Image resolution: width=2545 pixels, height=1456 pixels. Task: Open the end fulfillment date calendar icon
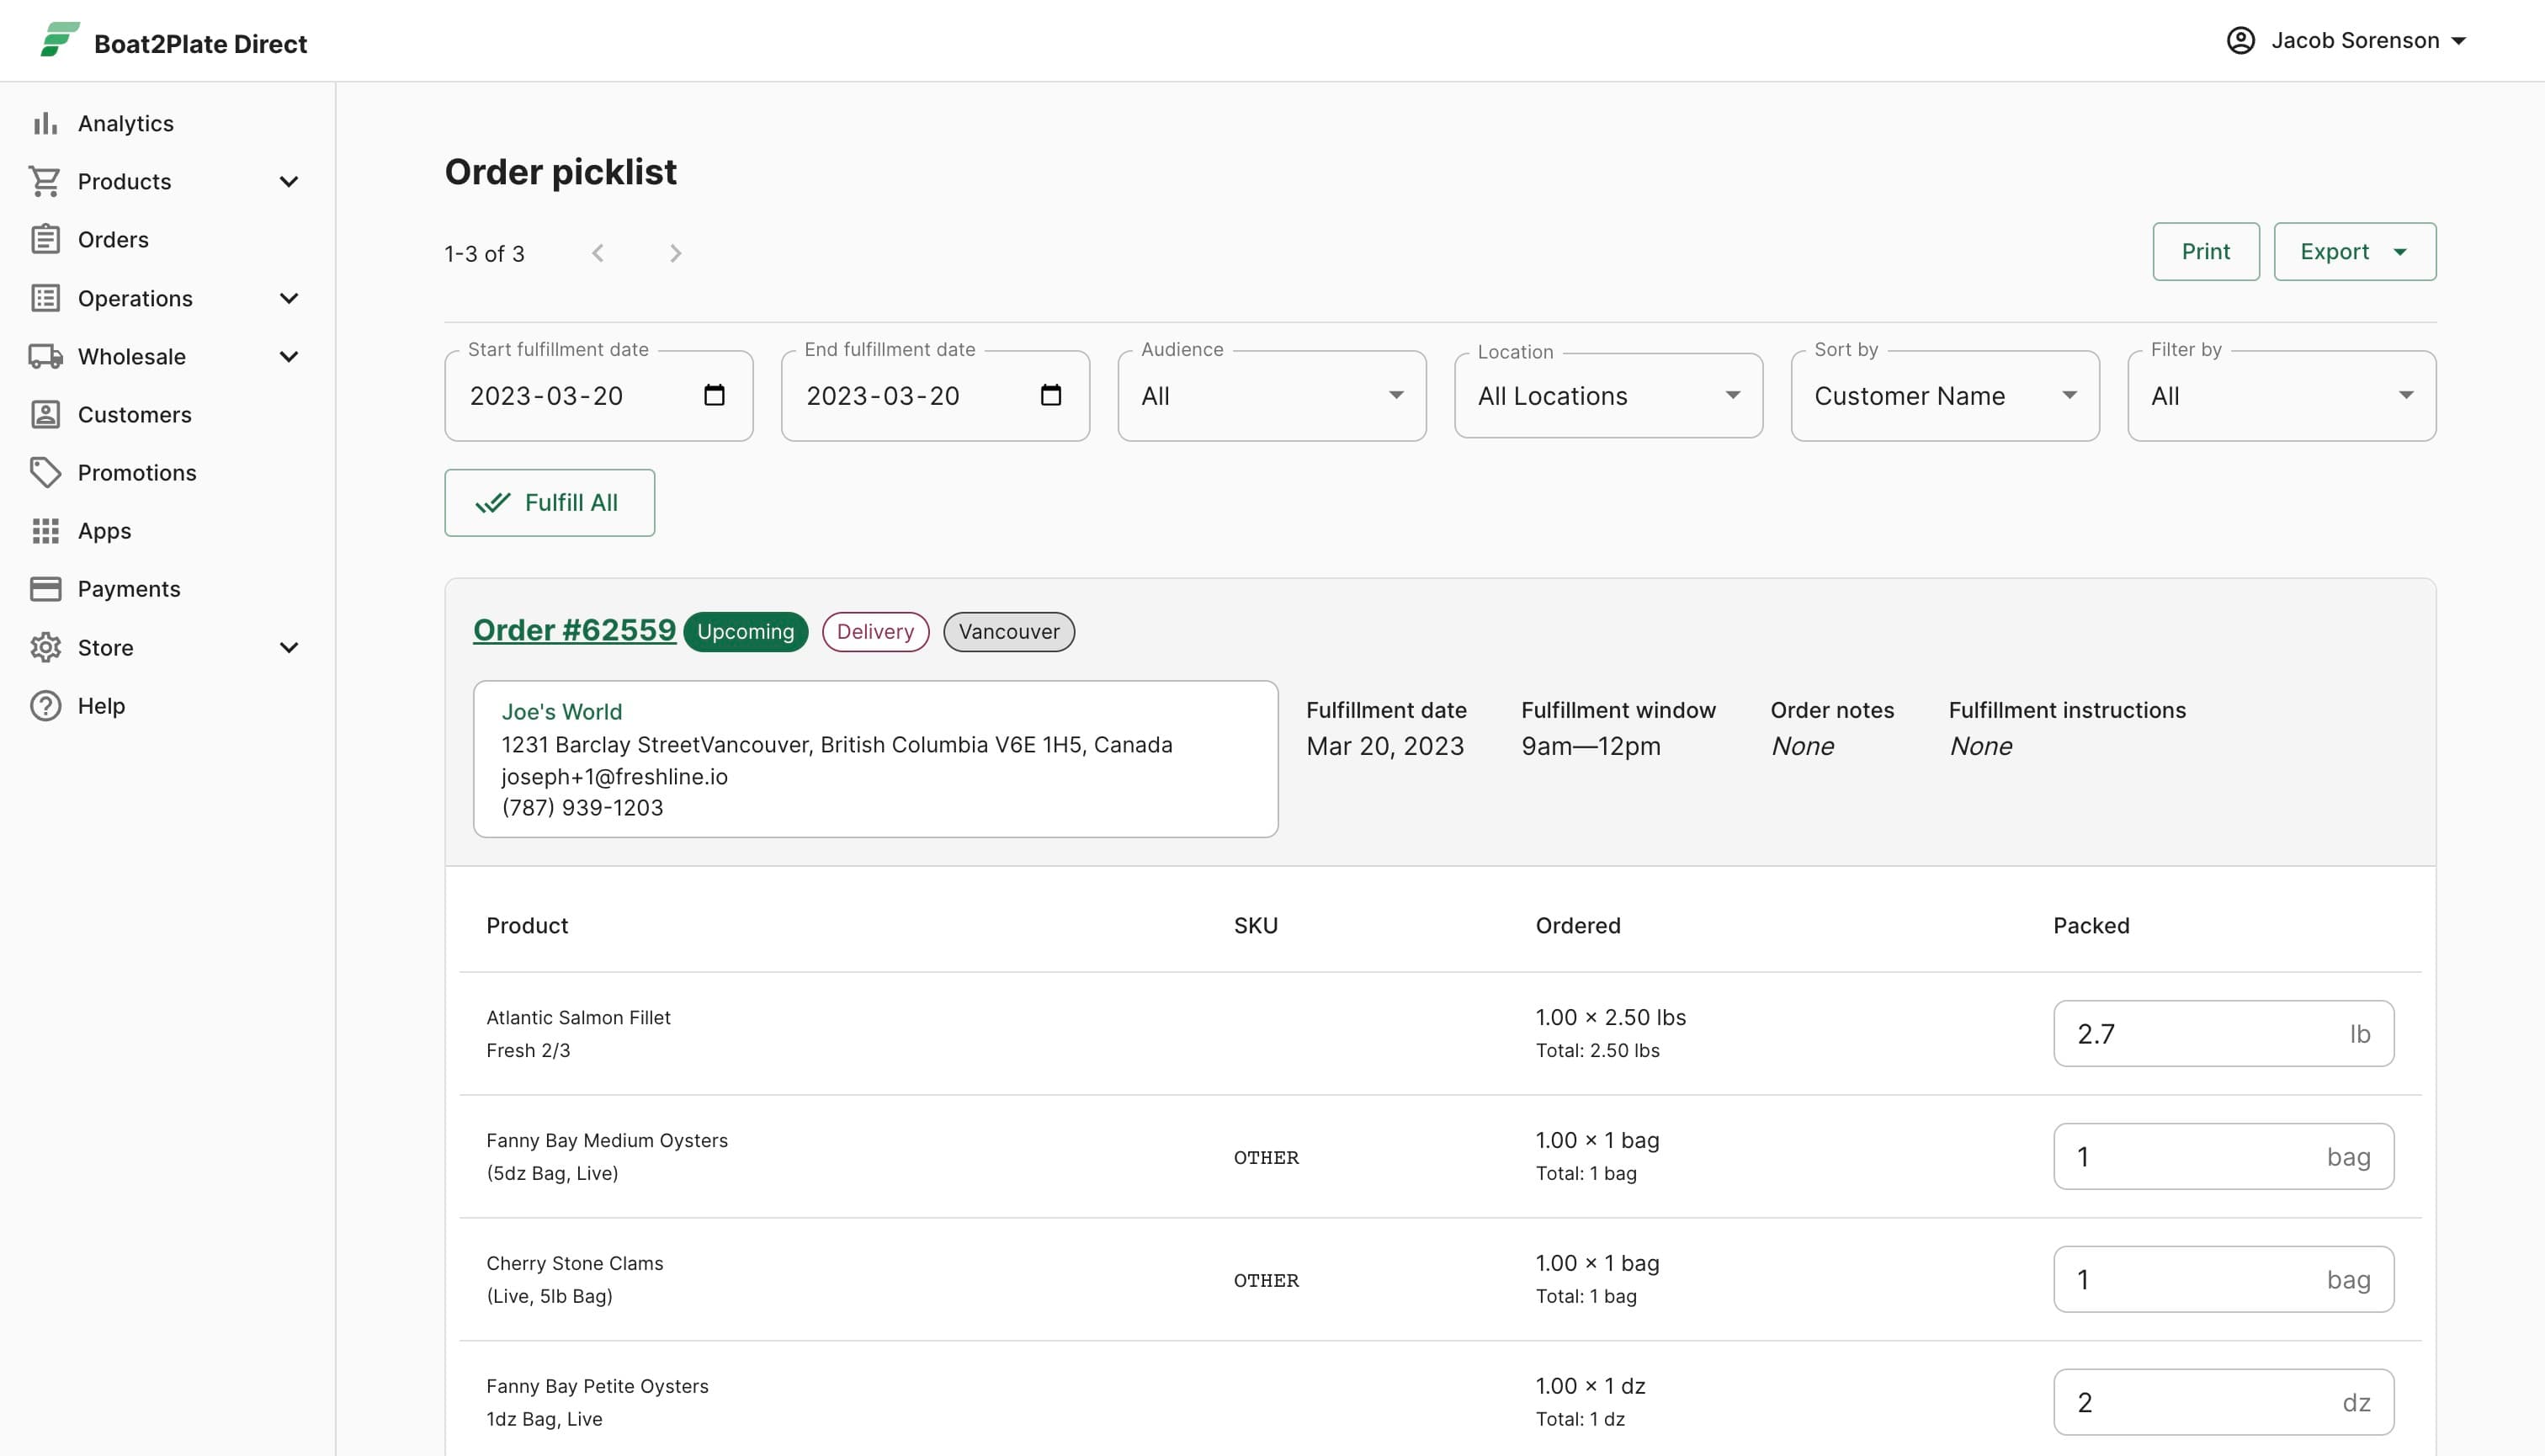click(1051, 394)
